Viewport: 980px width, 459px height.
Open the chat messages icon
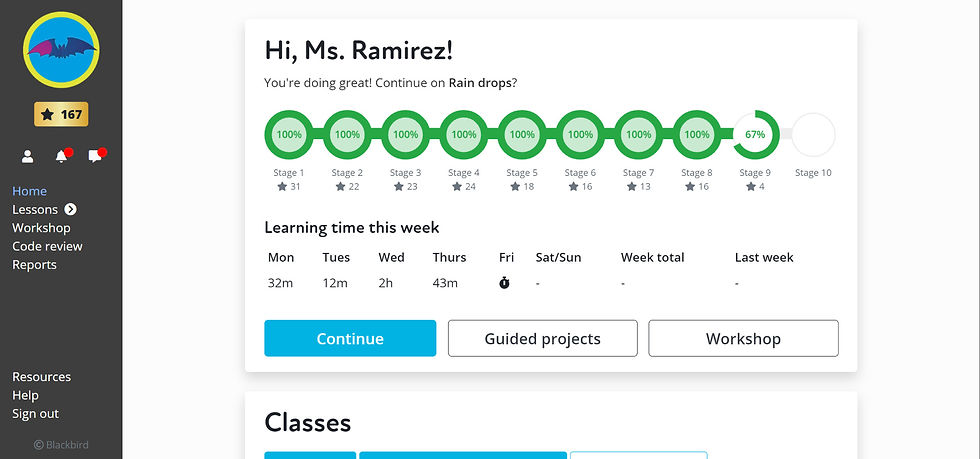(95, 156)
